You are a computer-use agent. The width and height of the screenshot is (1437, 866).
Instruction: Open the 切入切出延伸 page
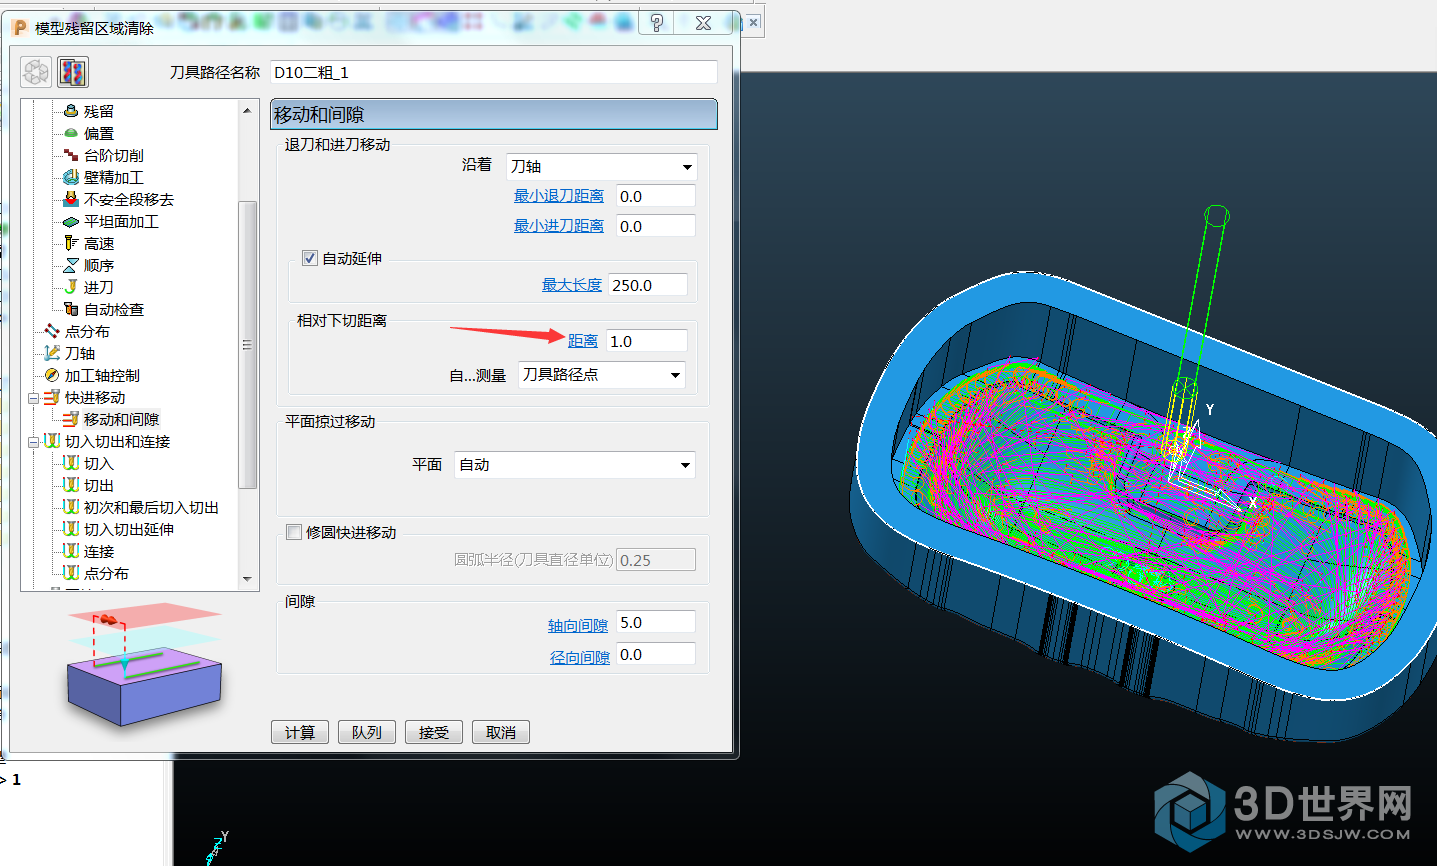[128, 529]
